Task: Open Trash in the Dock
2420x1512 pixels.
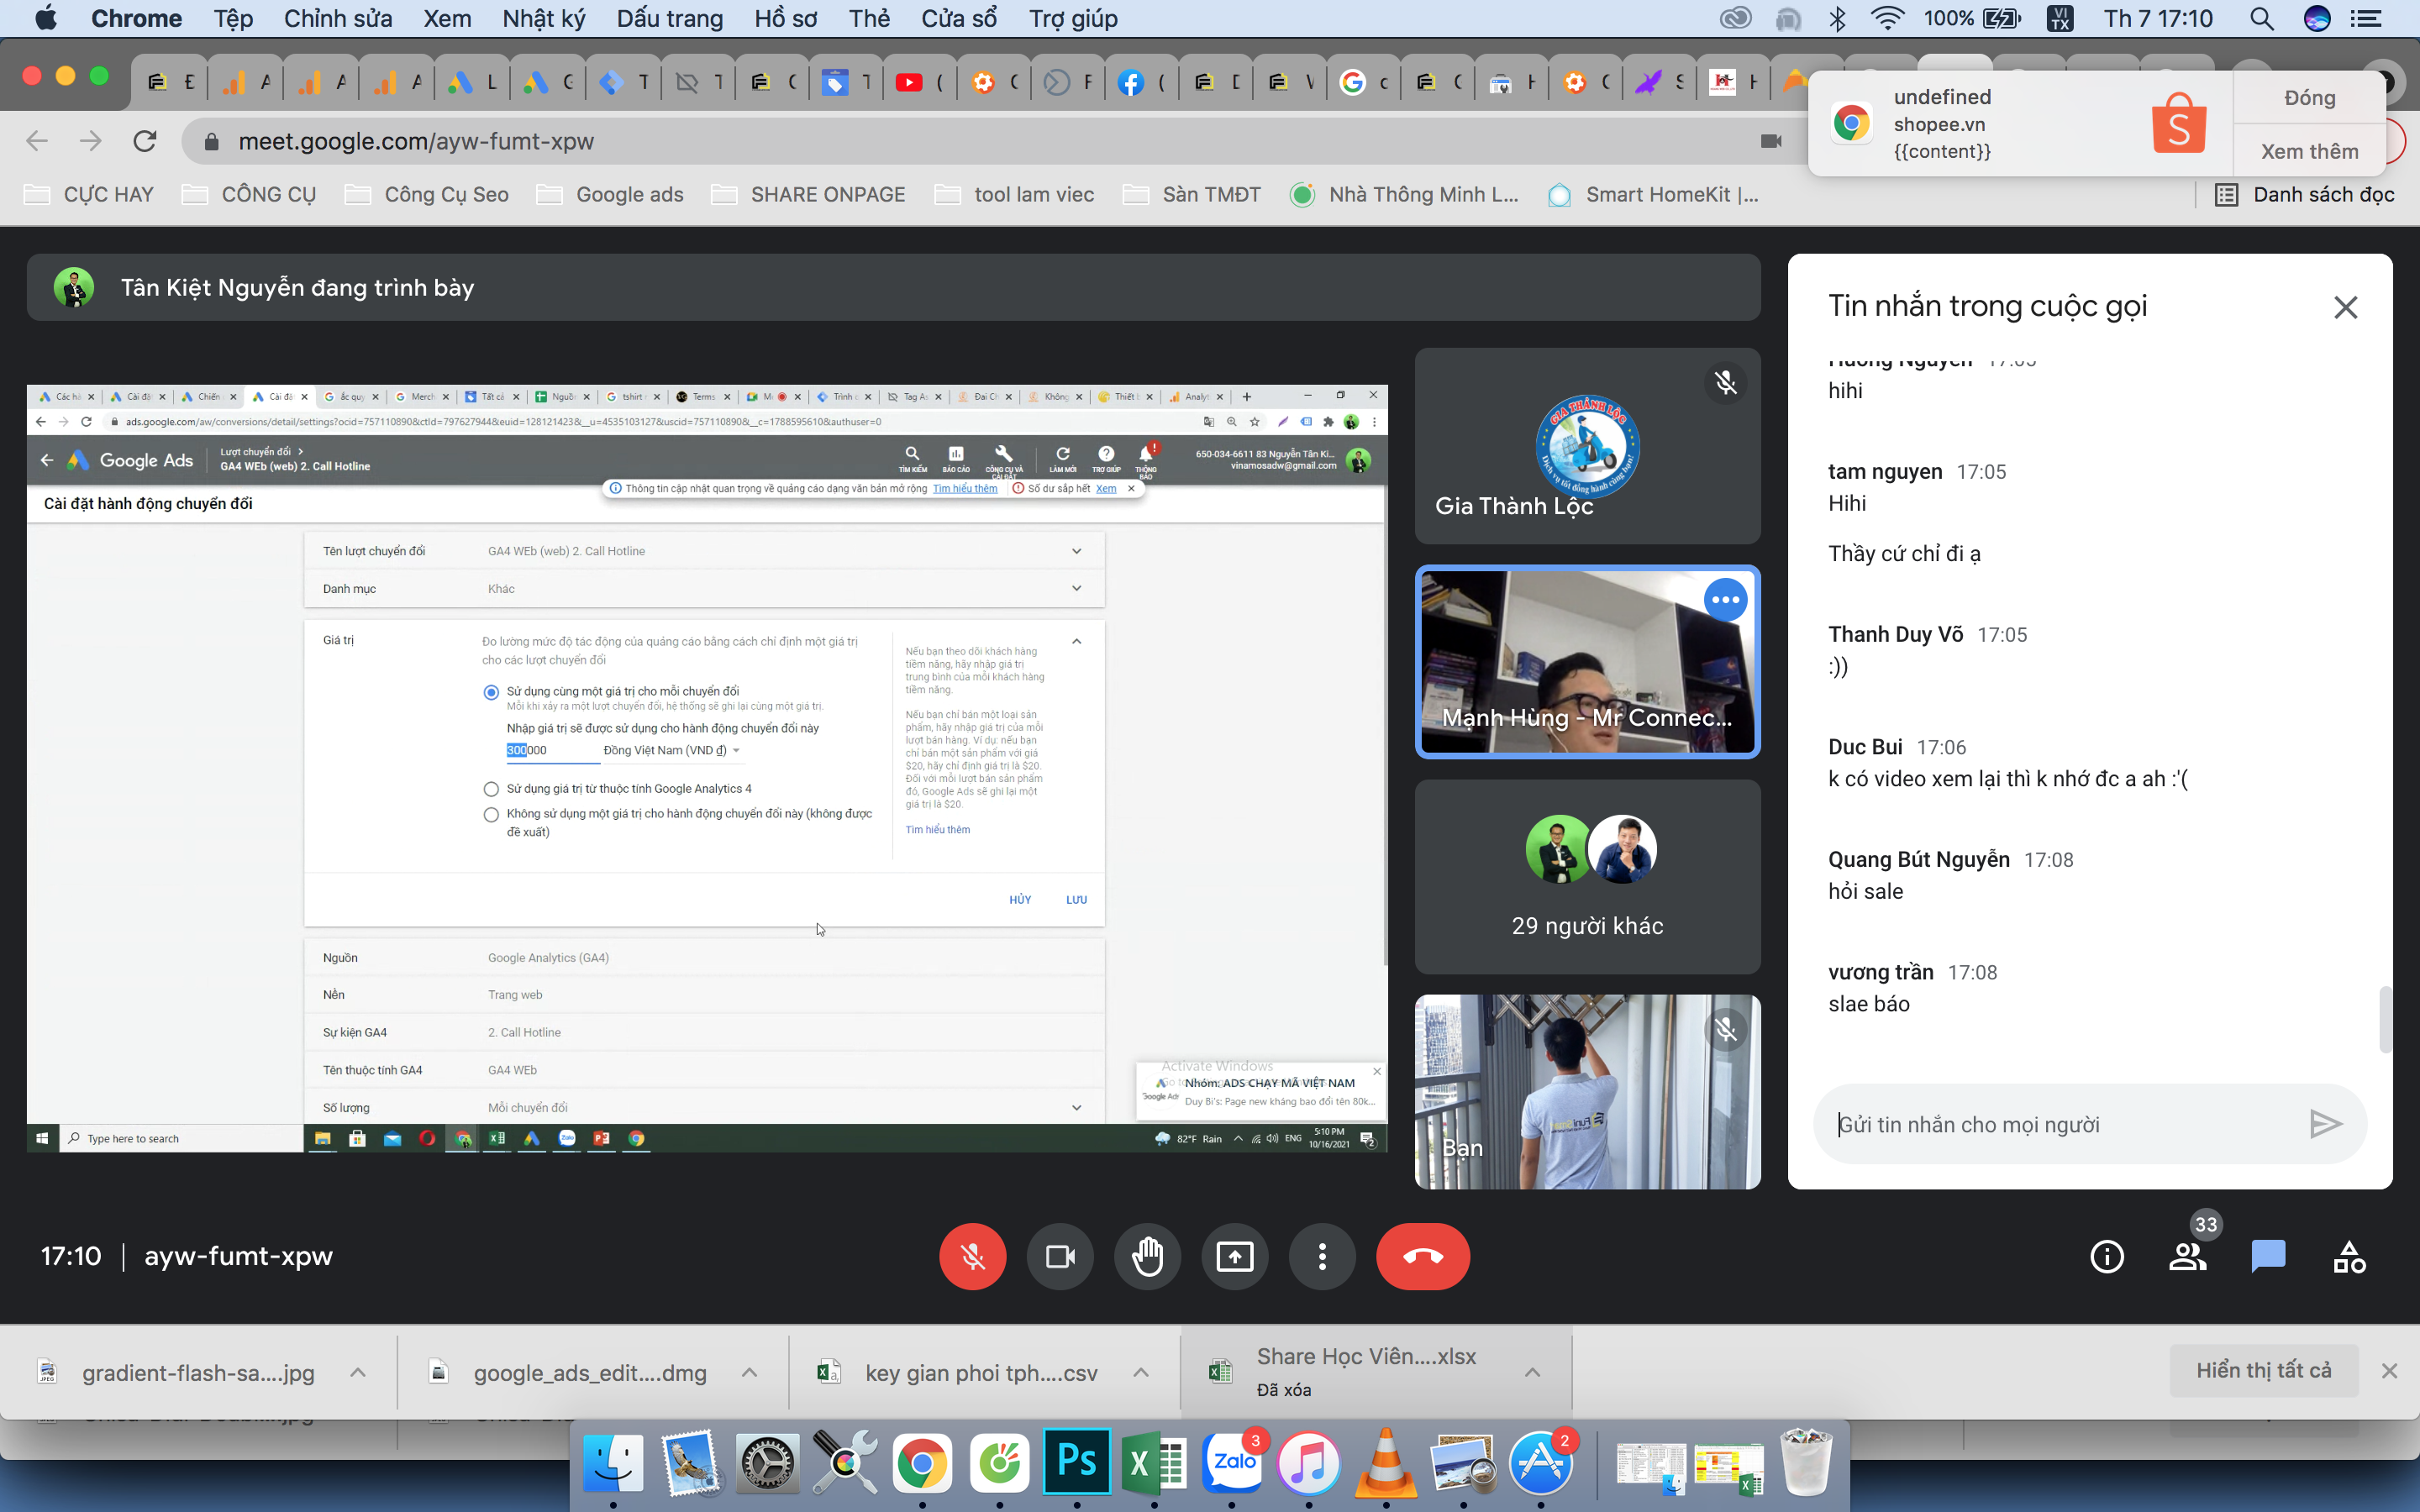Action: pyautogui.click(x=1806, y=1464)
